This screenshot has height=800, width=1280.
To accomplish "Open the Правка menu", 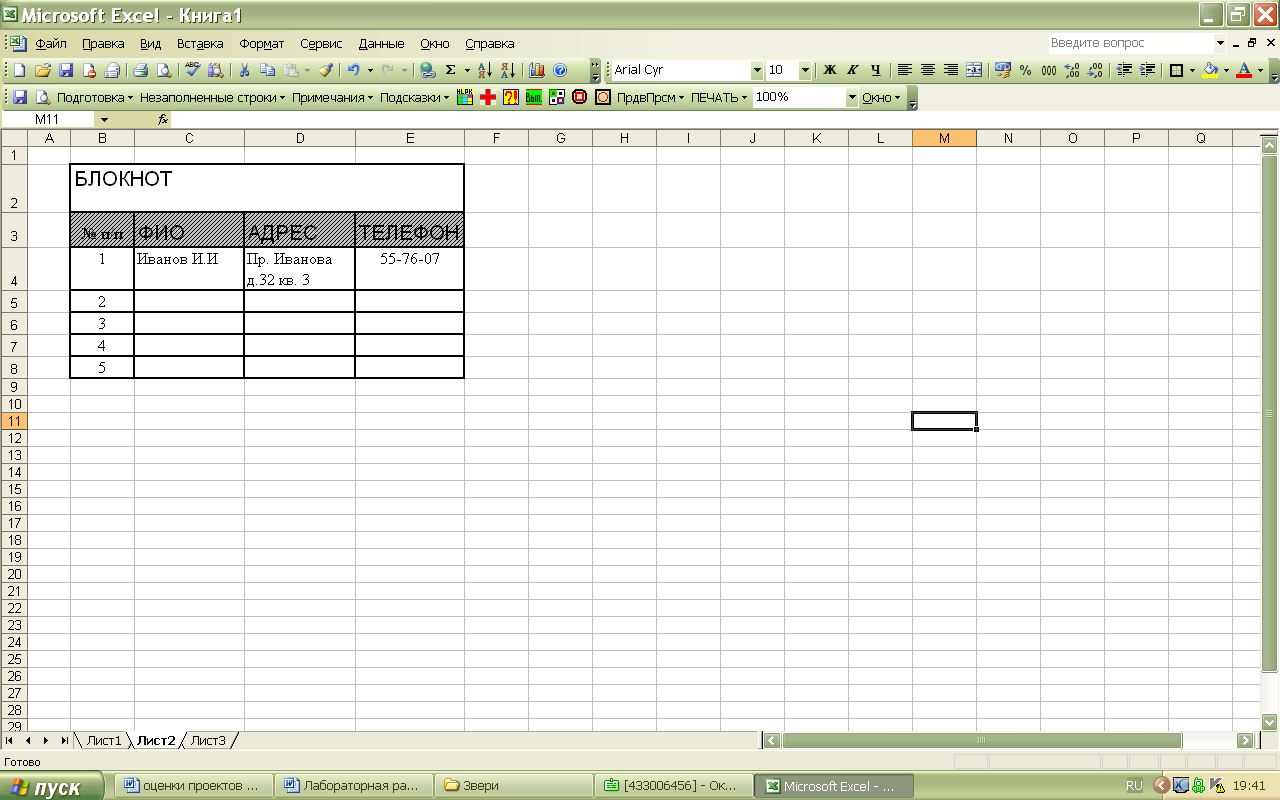I will click(x=103, y=43).
